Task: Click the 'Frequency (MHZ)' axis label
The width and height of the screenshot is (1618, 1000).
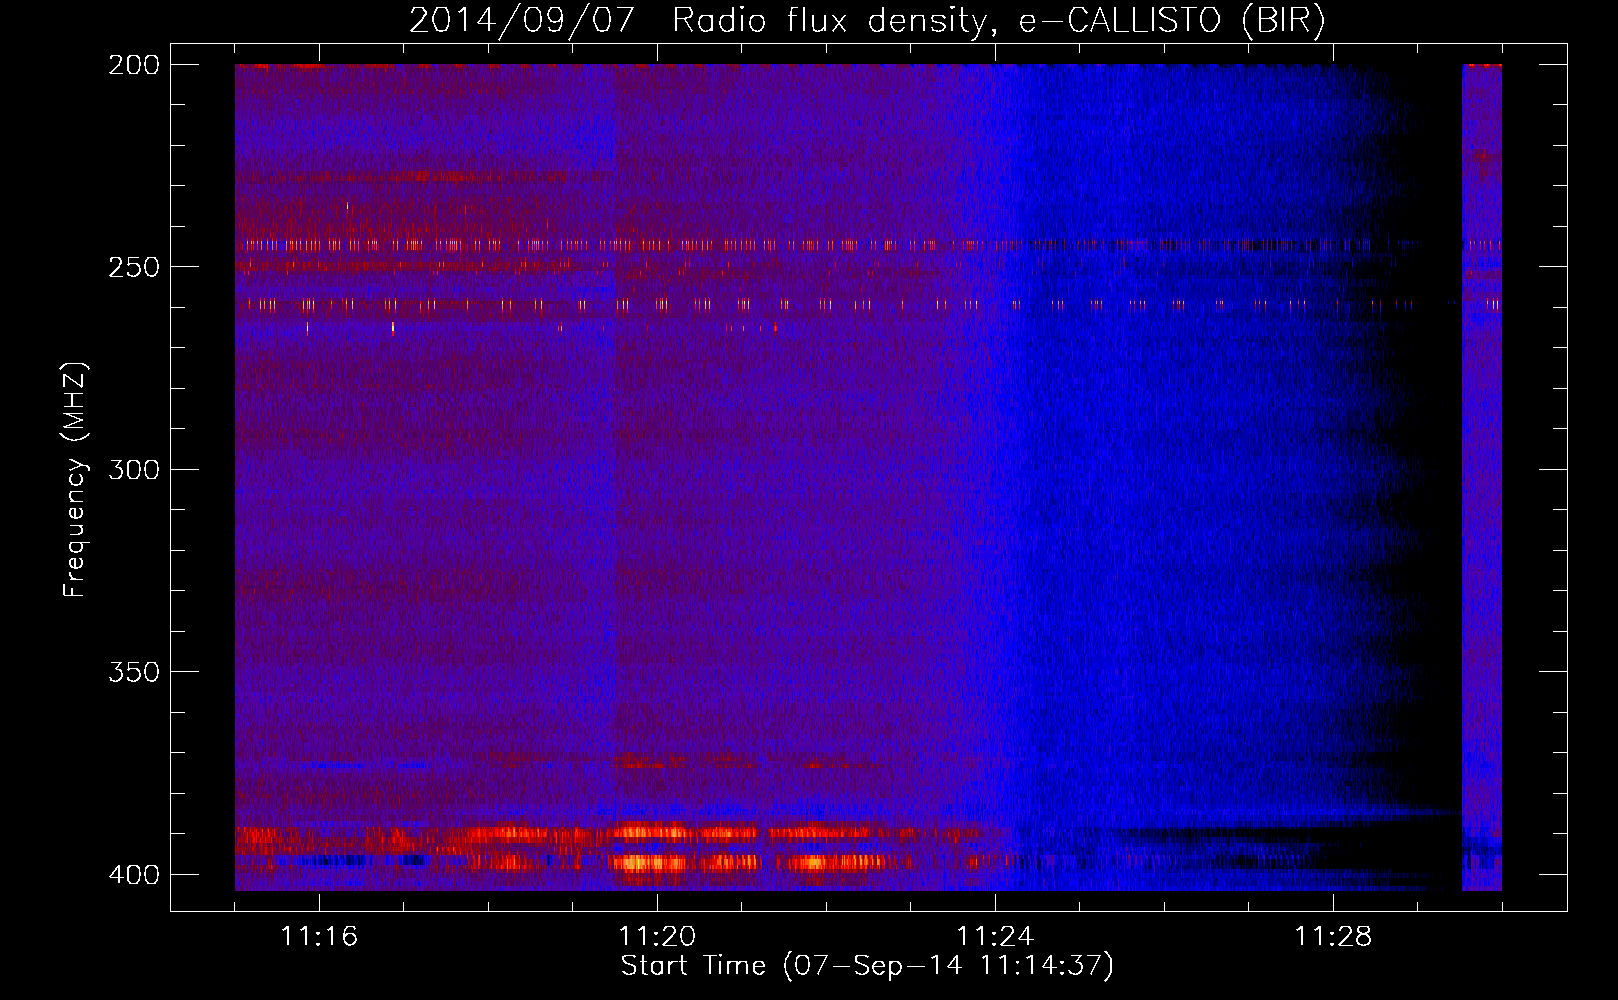Action: click(x=75, y=480)
